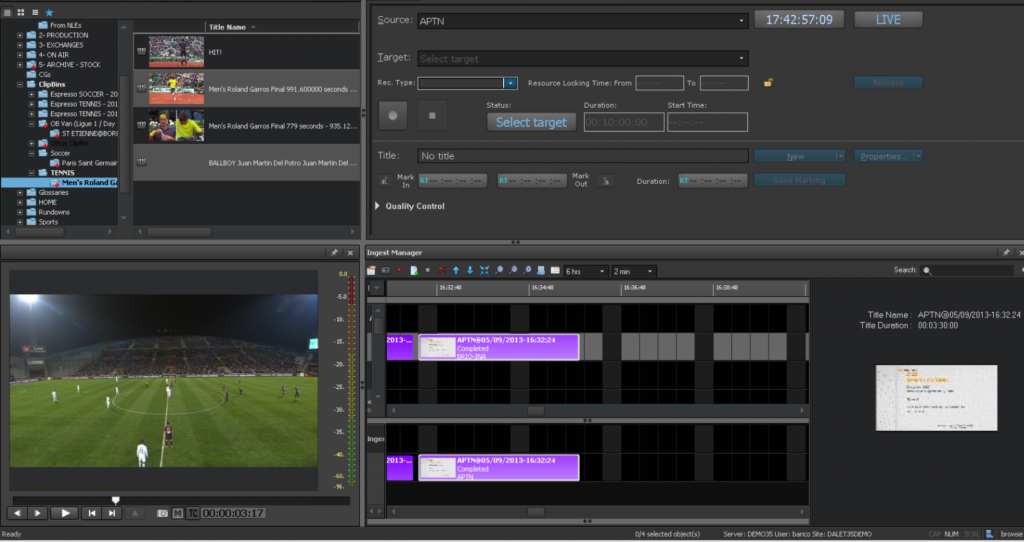Viewport: 1024px width, 542px height.
Task: Click the favorites star icon
Action: (49, 12)
